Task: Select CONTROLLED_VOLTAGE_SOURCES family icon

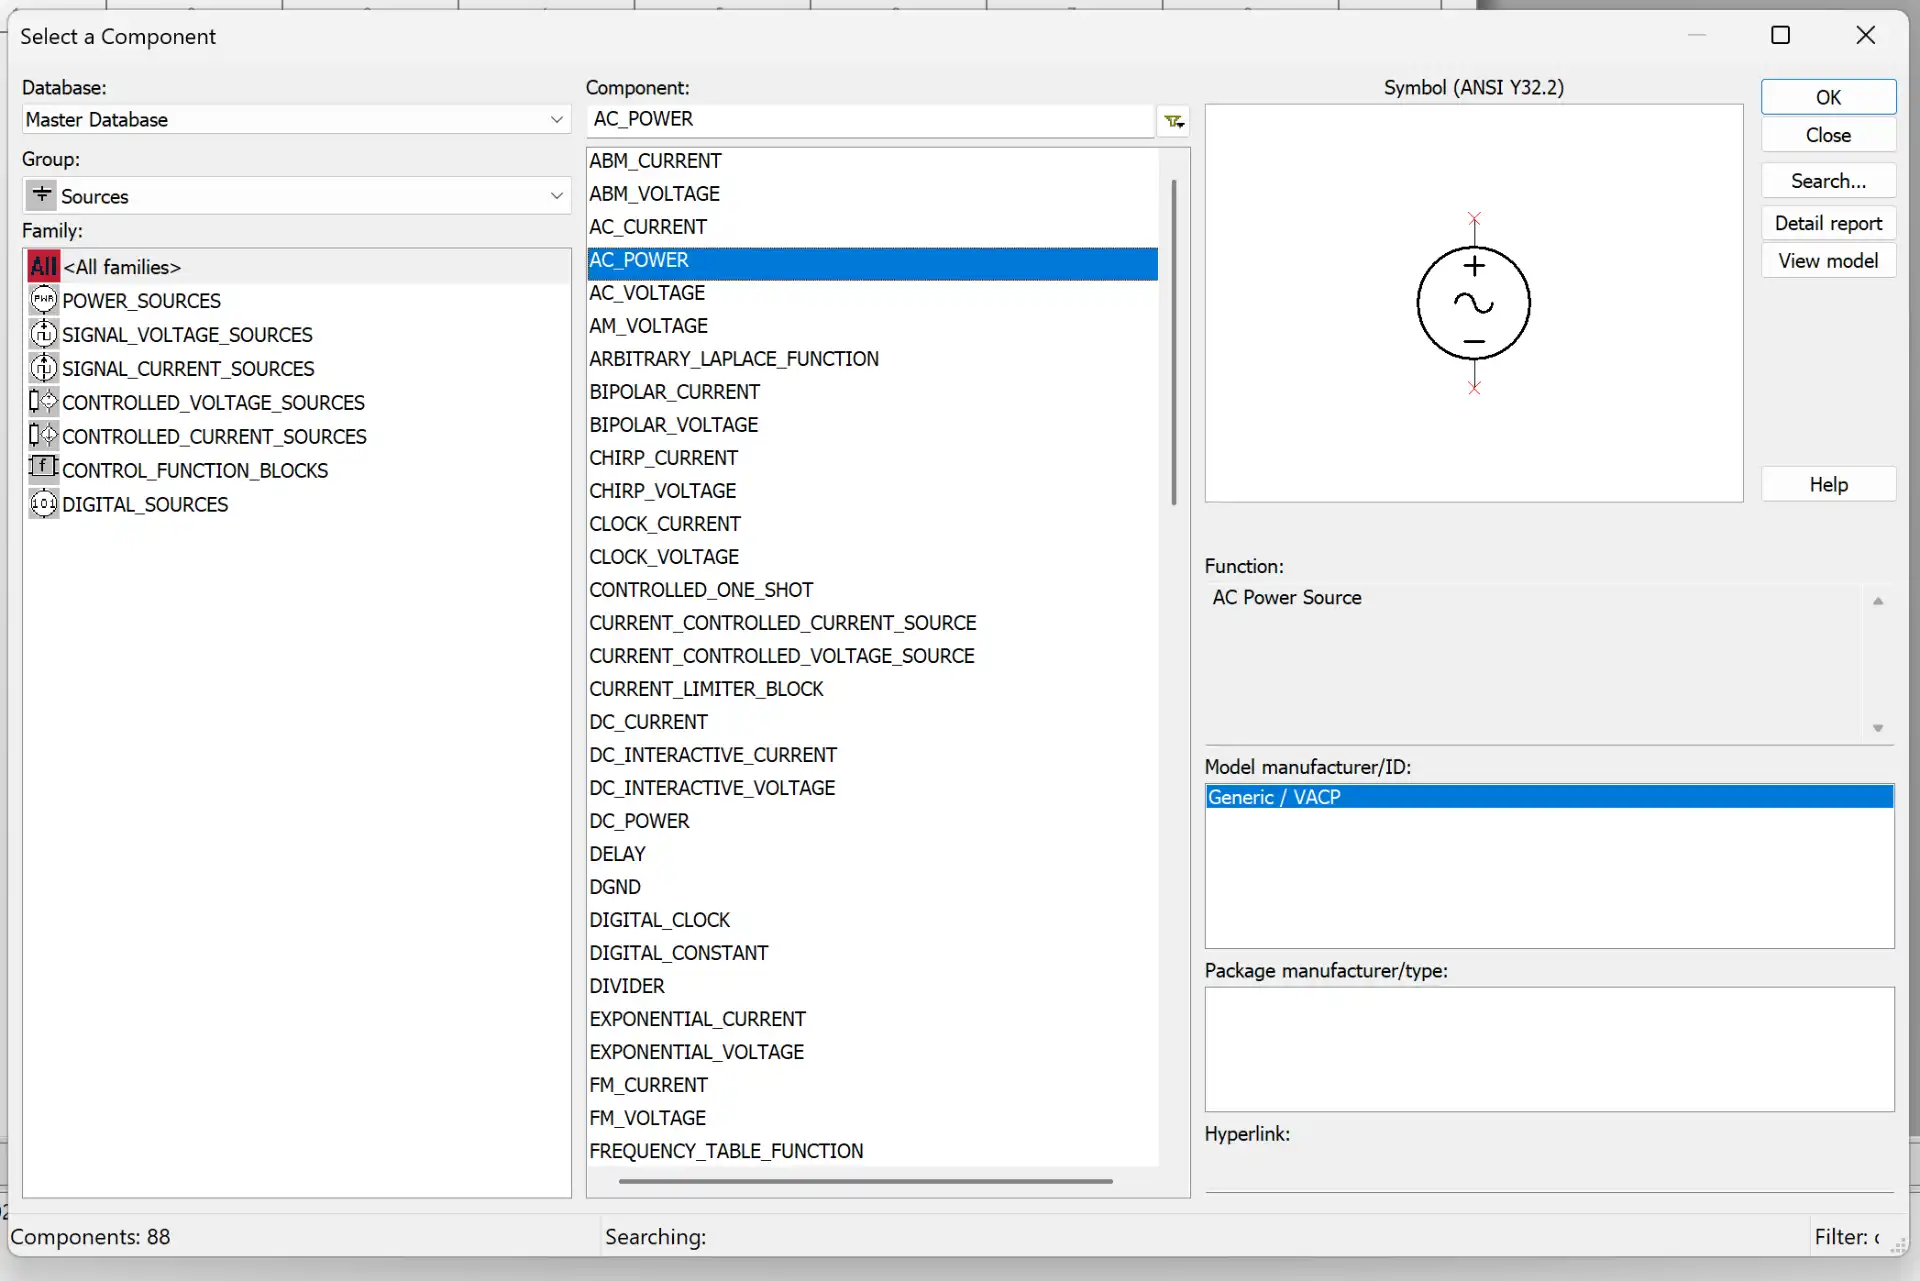Action: tap(43, 402)
